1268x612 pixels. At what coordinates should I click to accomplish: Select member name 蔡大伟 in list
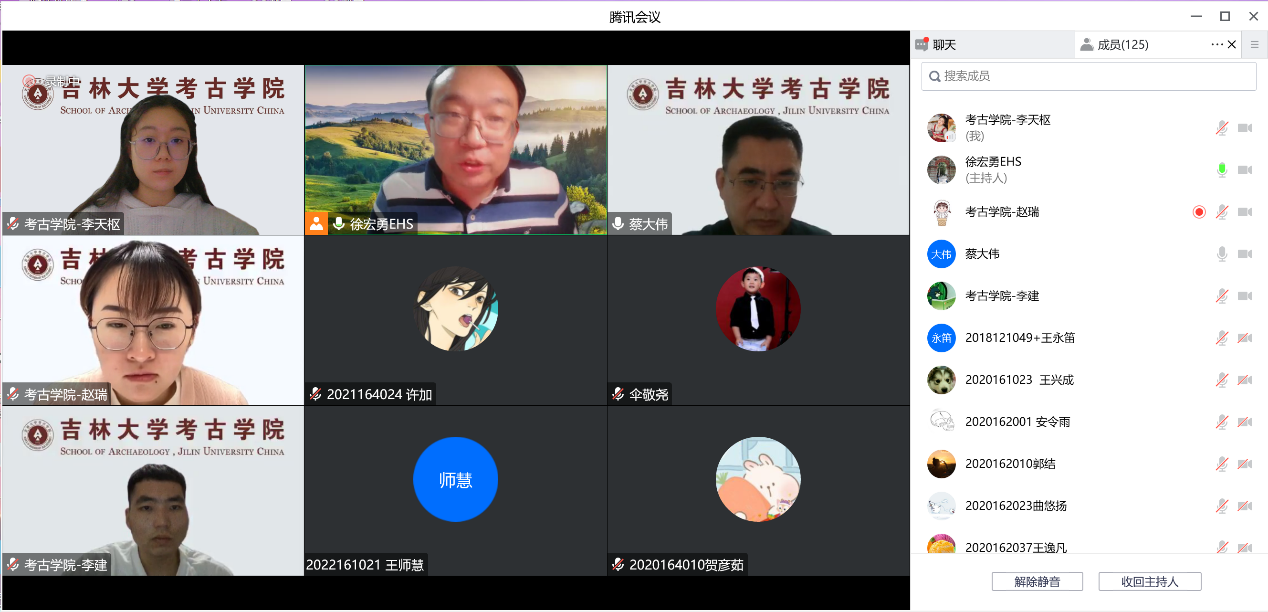[x=982, y=254]
